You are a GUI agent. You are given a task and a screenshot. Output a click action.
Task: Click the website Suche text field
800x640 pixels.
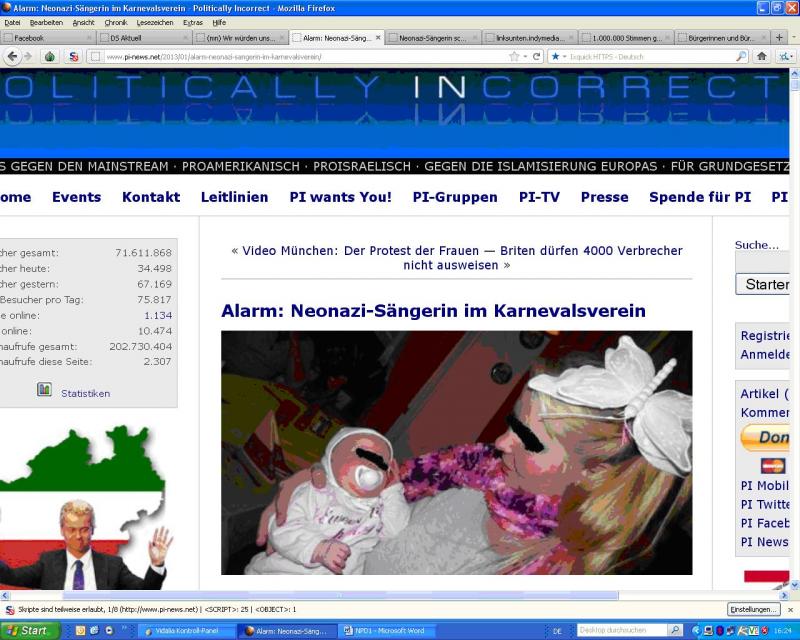(764, 262)
